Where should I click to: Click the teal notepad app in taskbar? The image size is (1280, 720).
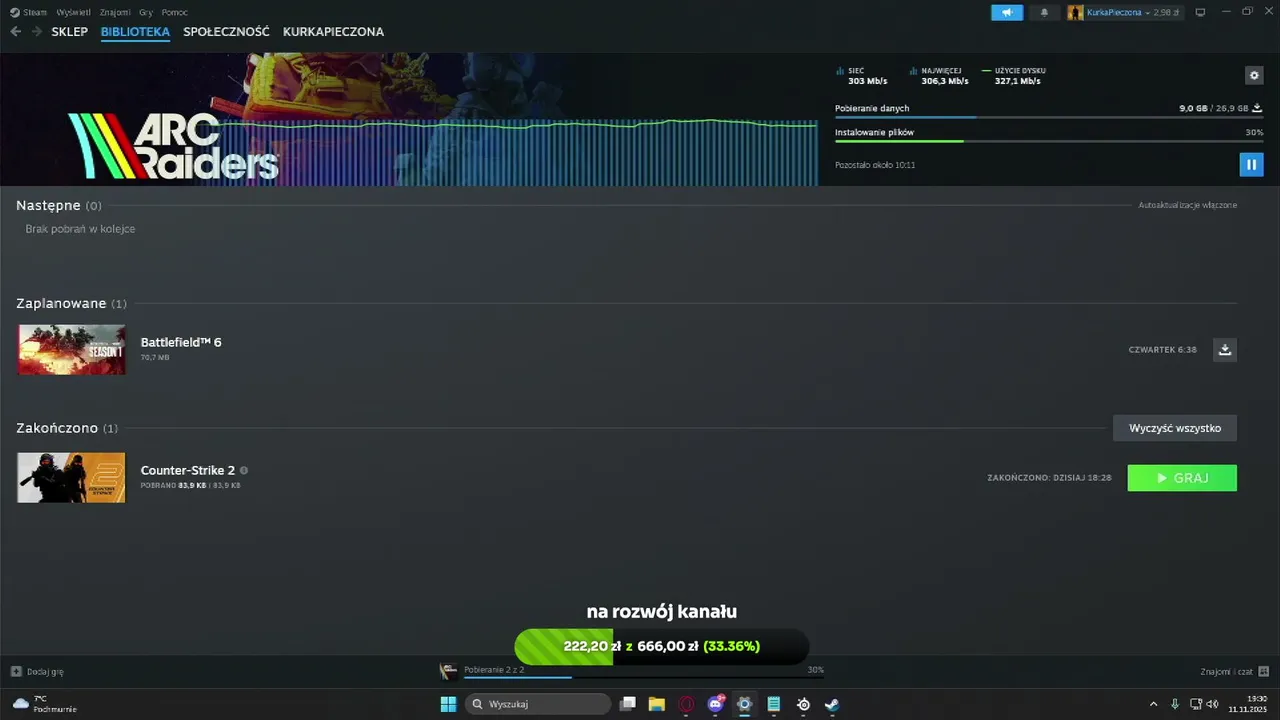pos(774,704)
